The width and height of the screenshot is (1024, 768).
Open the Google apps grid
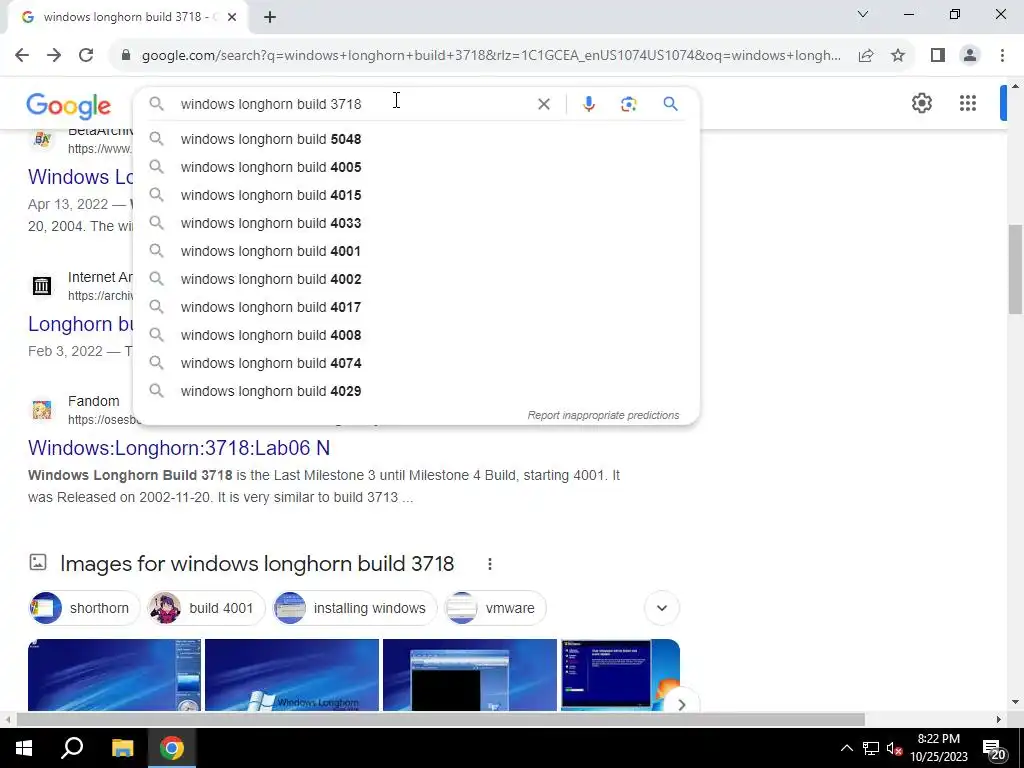tap(968, 103)
